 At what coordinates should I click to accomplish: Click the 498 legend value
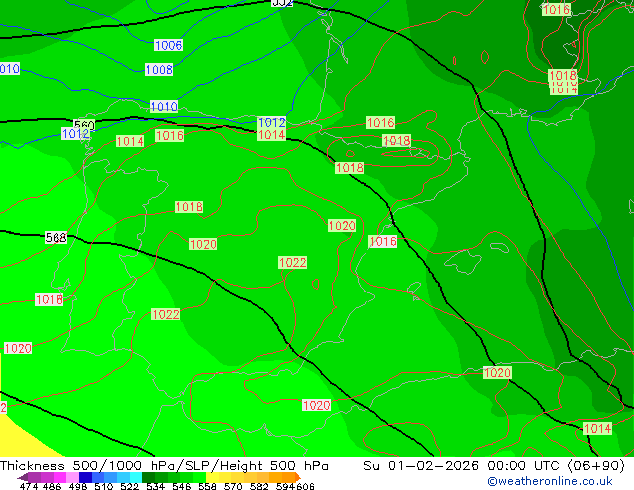tap(78, 486)
